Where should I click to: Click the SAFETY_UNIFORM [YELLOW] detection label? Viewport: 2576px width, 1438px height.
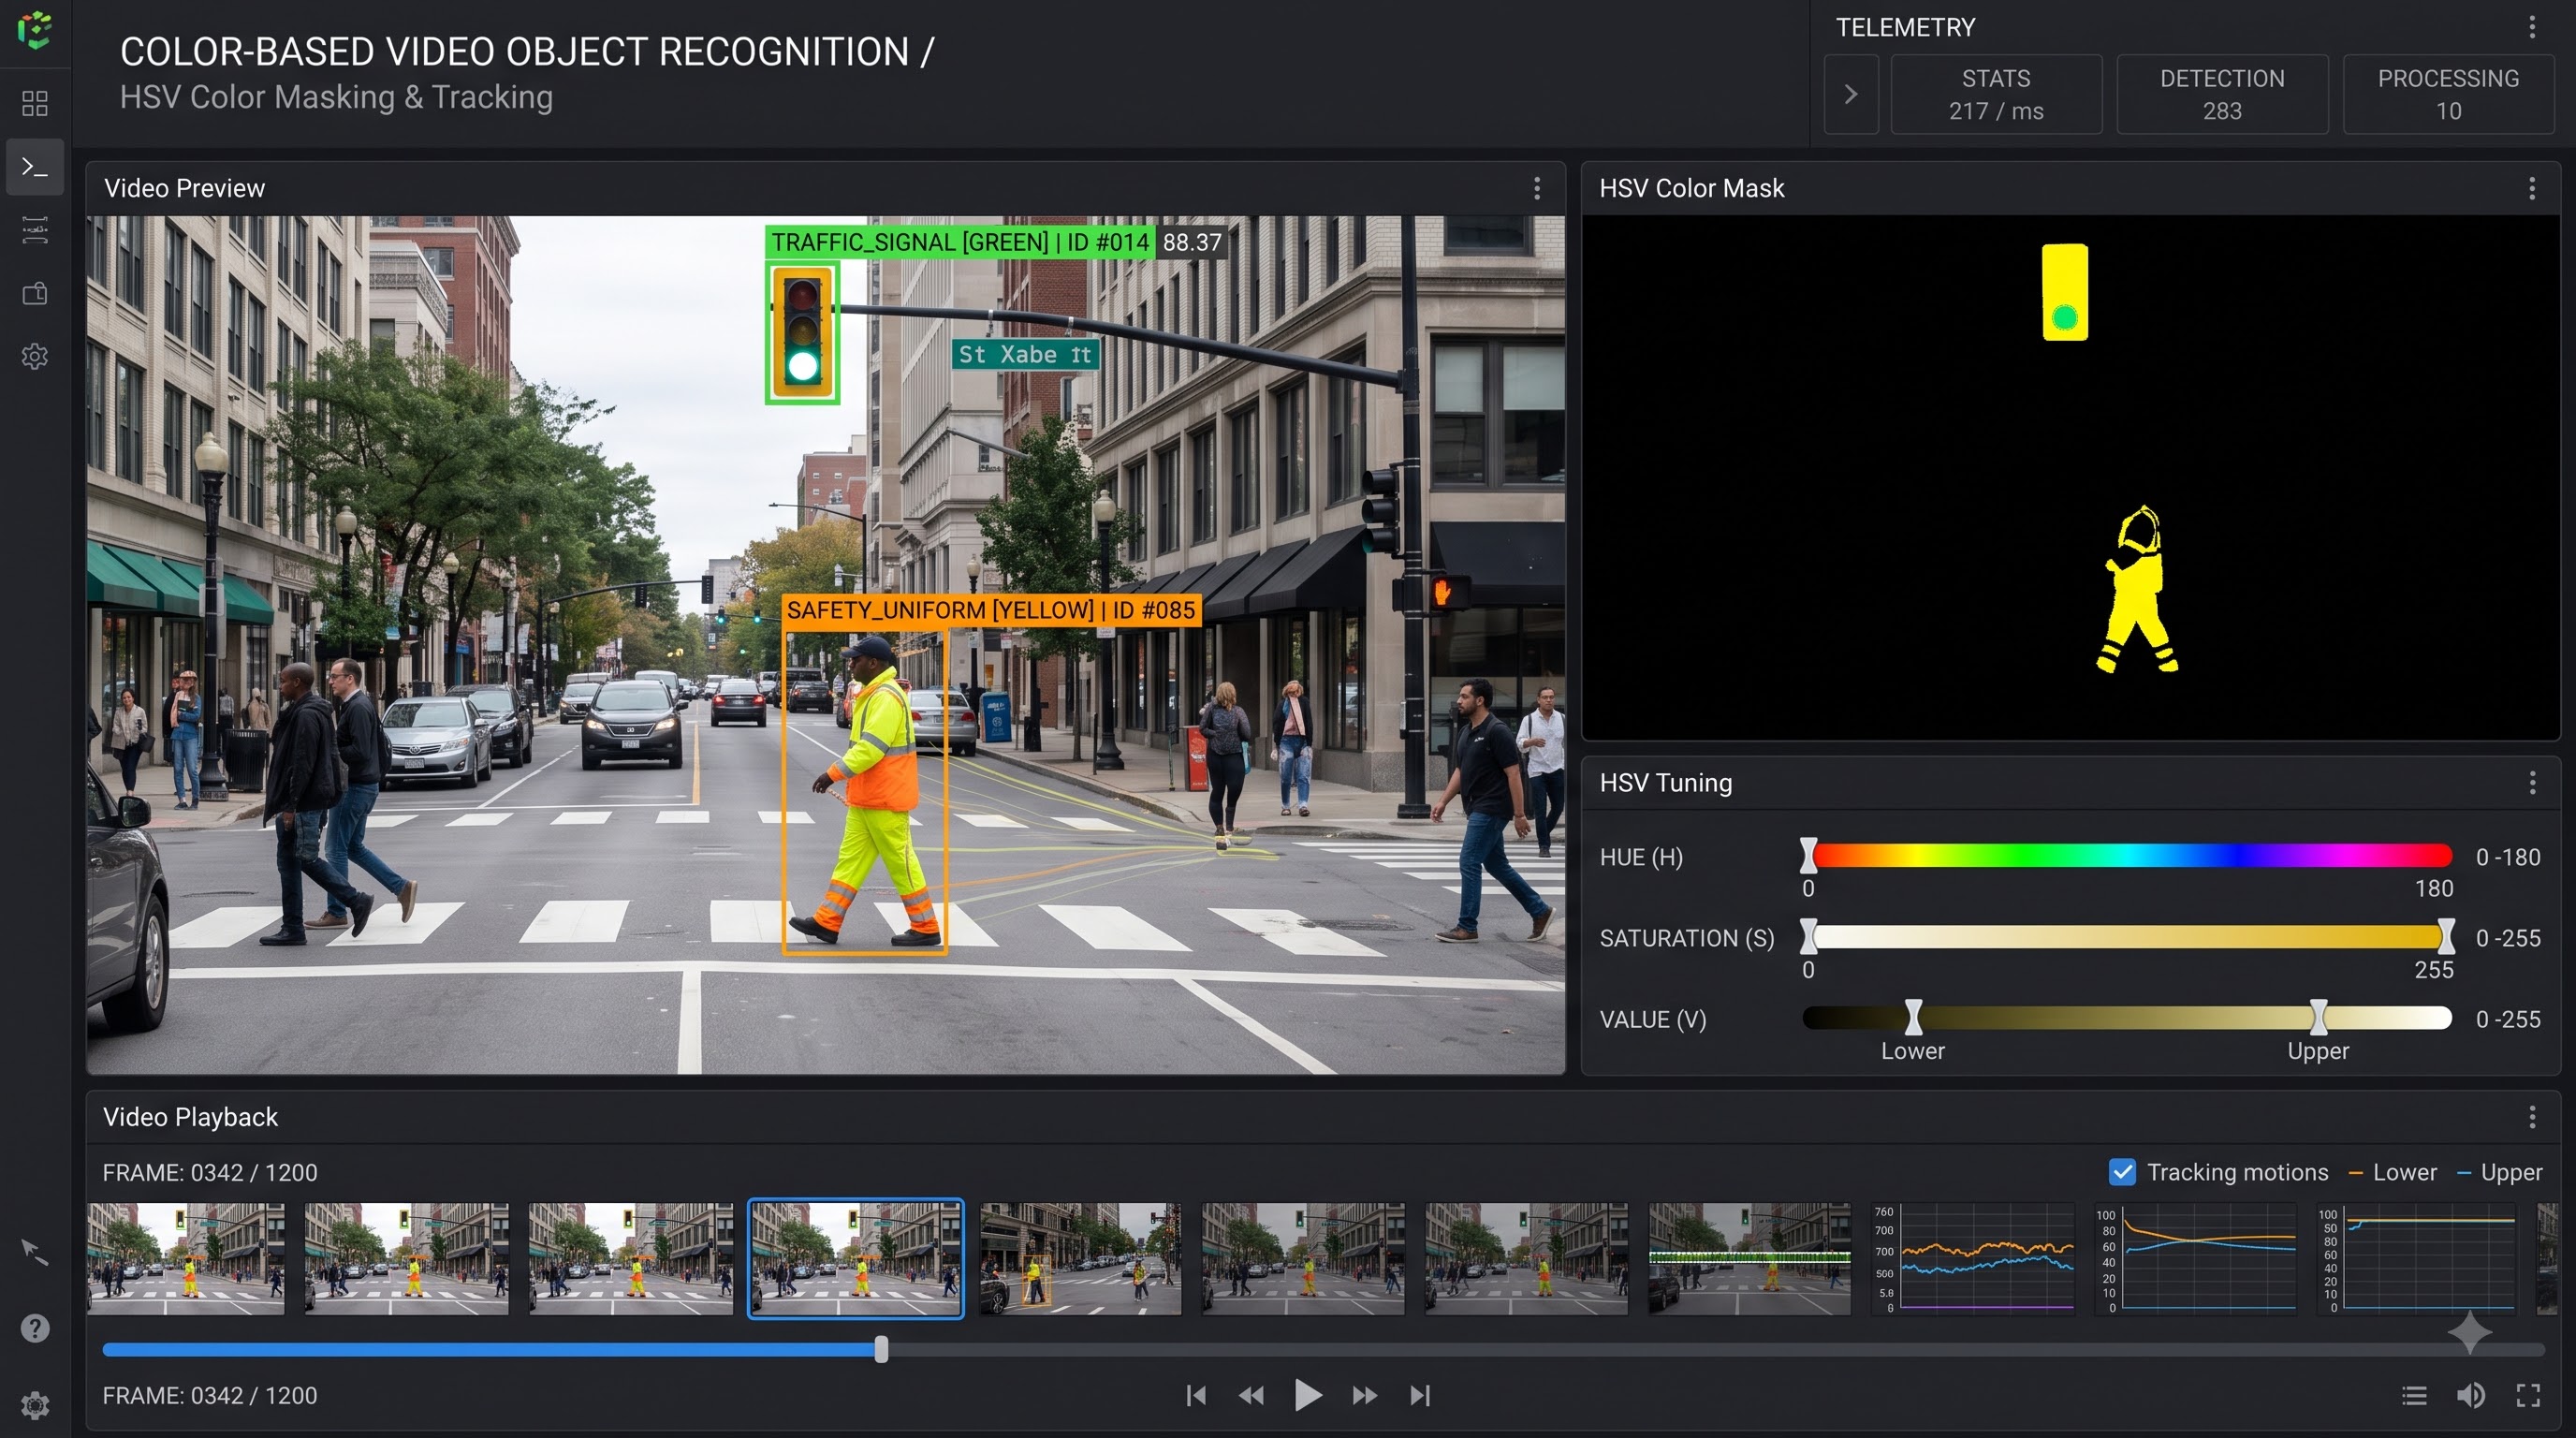[x=991, y=610]
